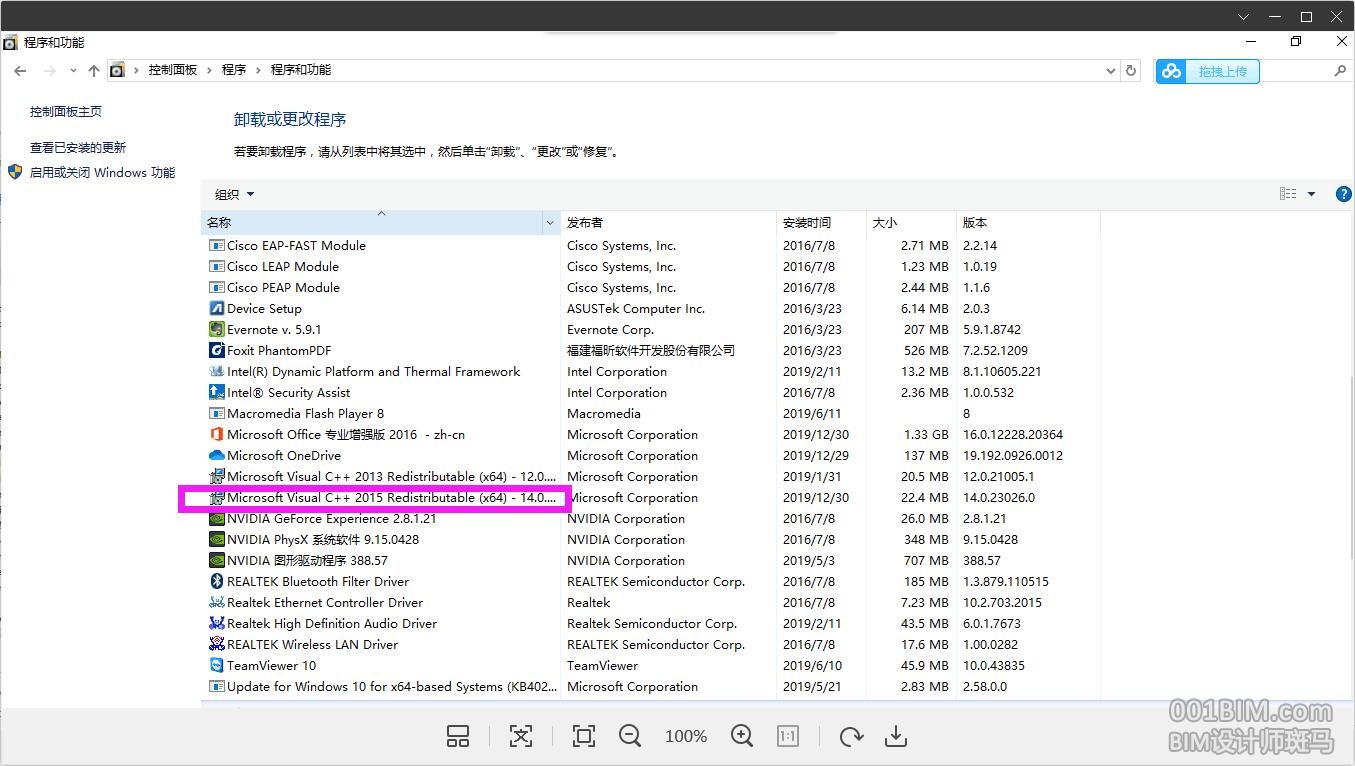Select Macromedia Flash Player 8 entry
The height and width of the screenshot is (766, 1355).
[306, 413]
